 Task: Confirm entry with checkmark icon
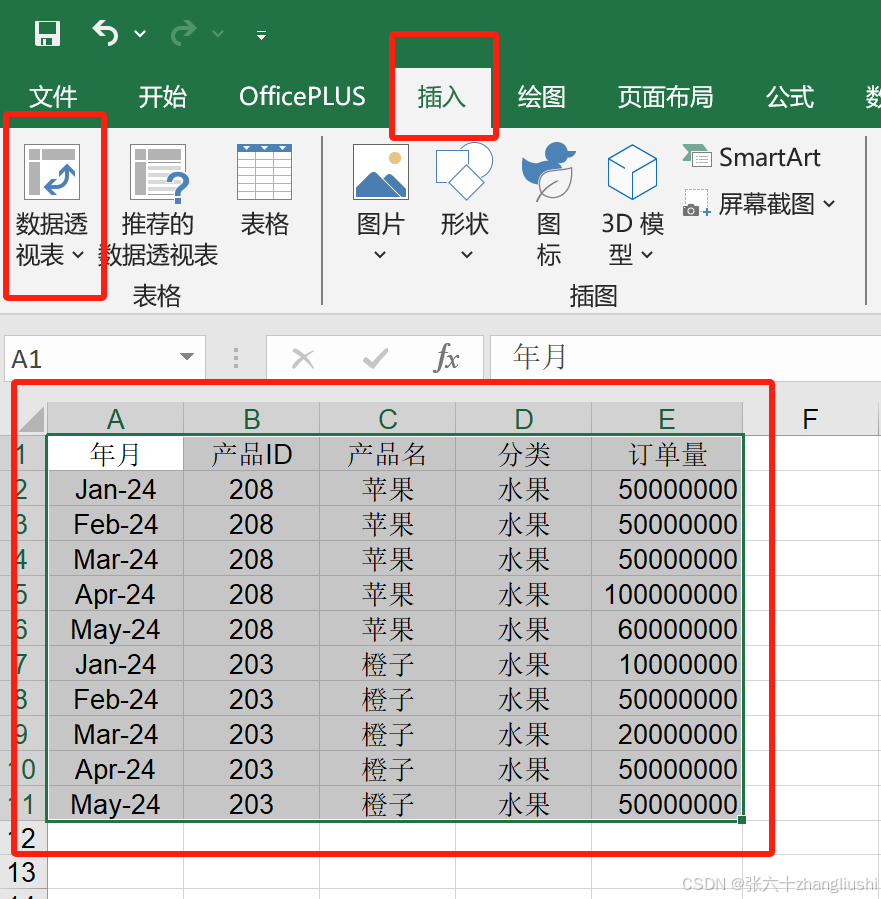[x=375, y=359]
